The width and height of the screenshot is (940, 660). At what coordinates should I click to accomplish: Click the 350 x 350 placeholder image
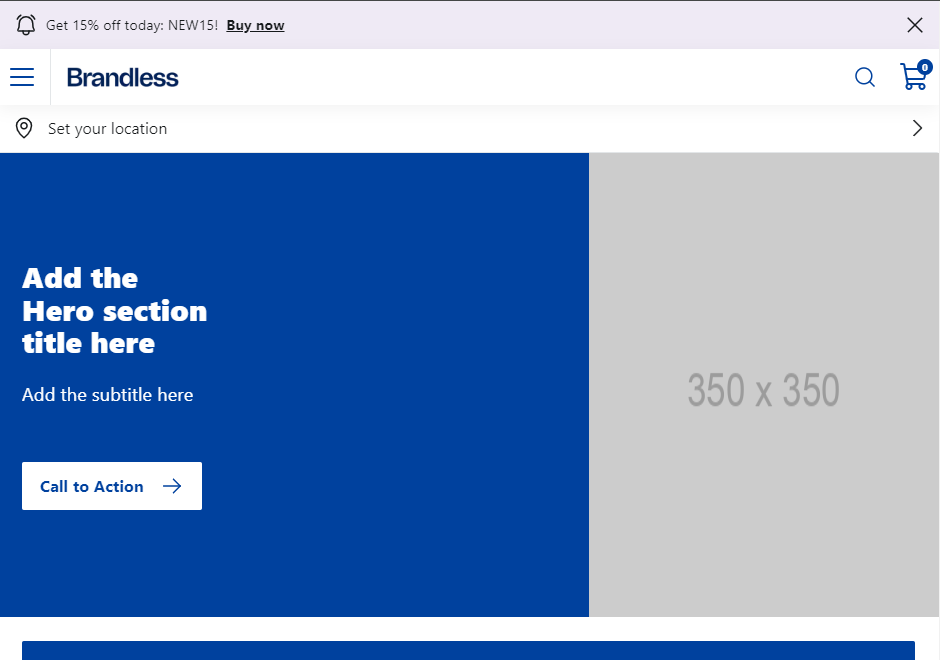click(x=764, y=385)
